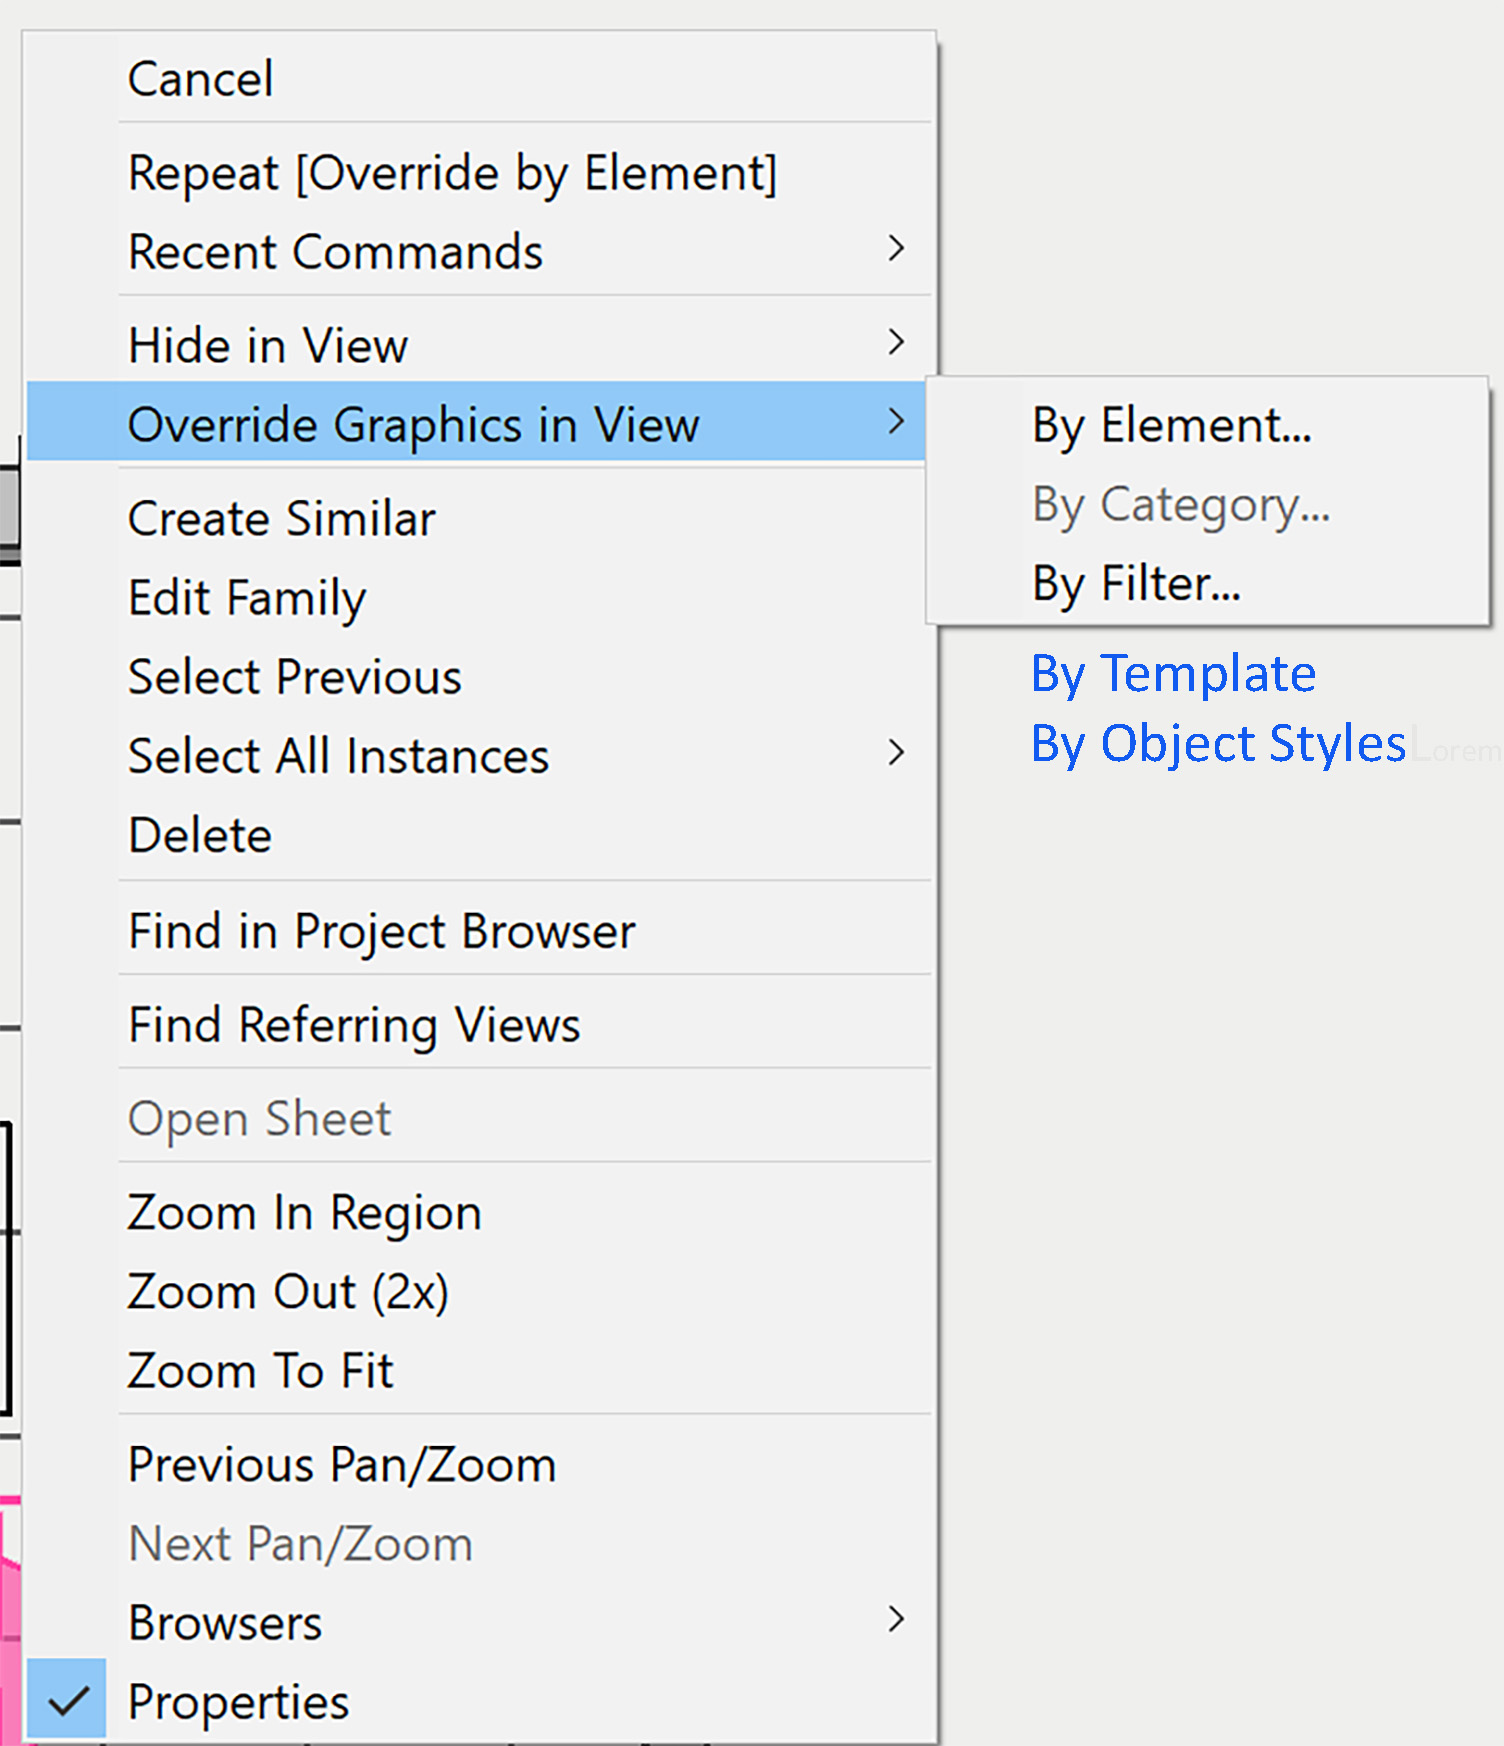The width and height of the screenshot is (1504, 1746).
Task: Click Select Previous
Action: 294,677
